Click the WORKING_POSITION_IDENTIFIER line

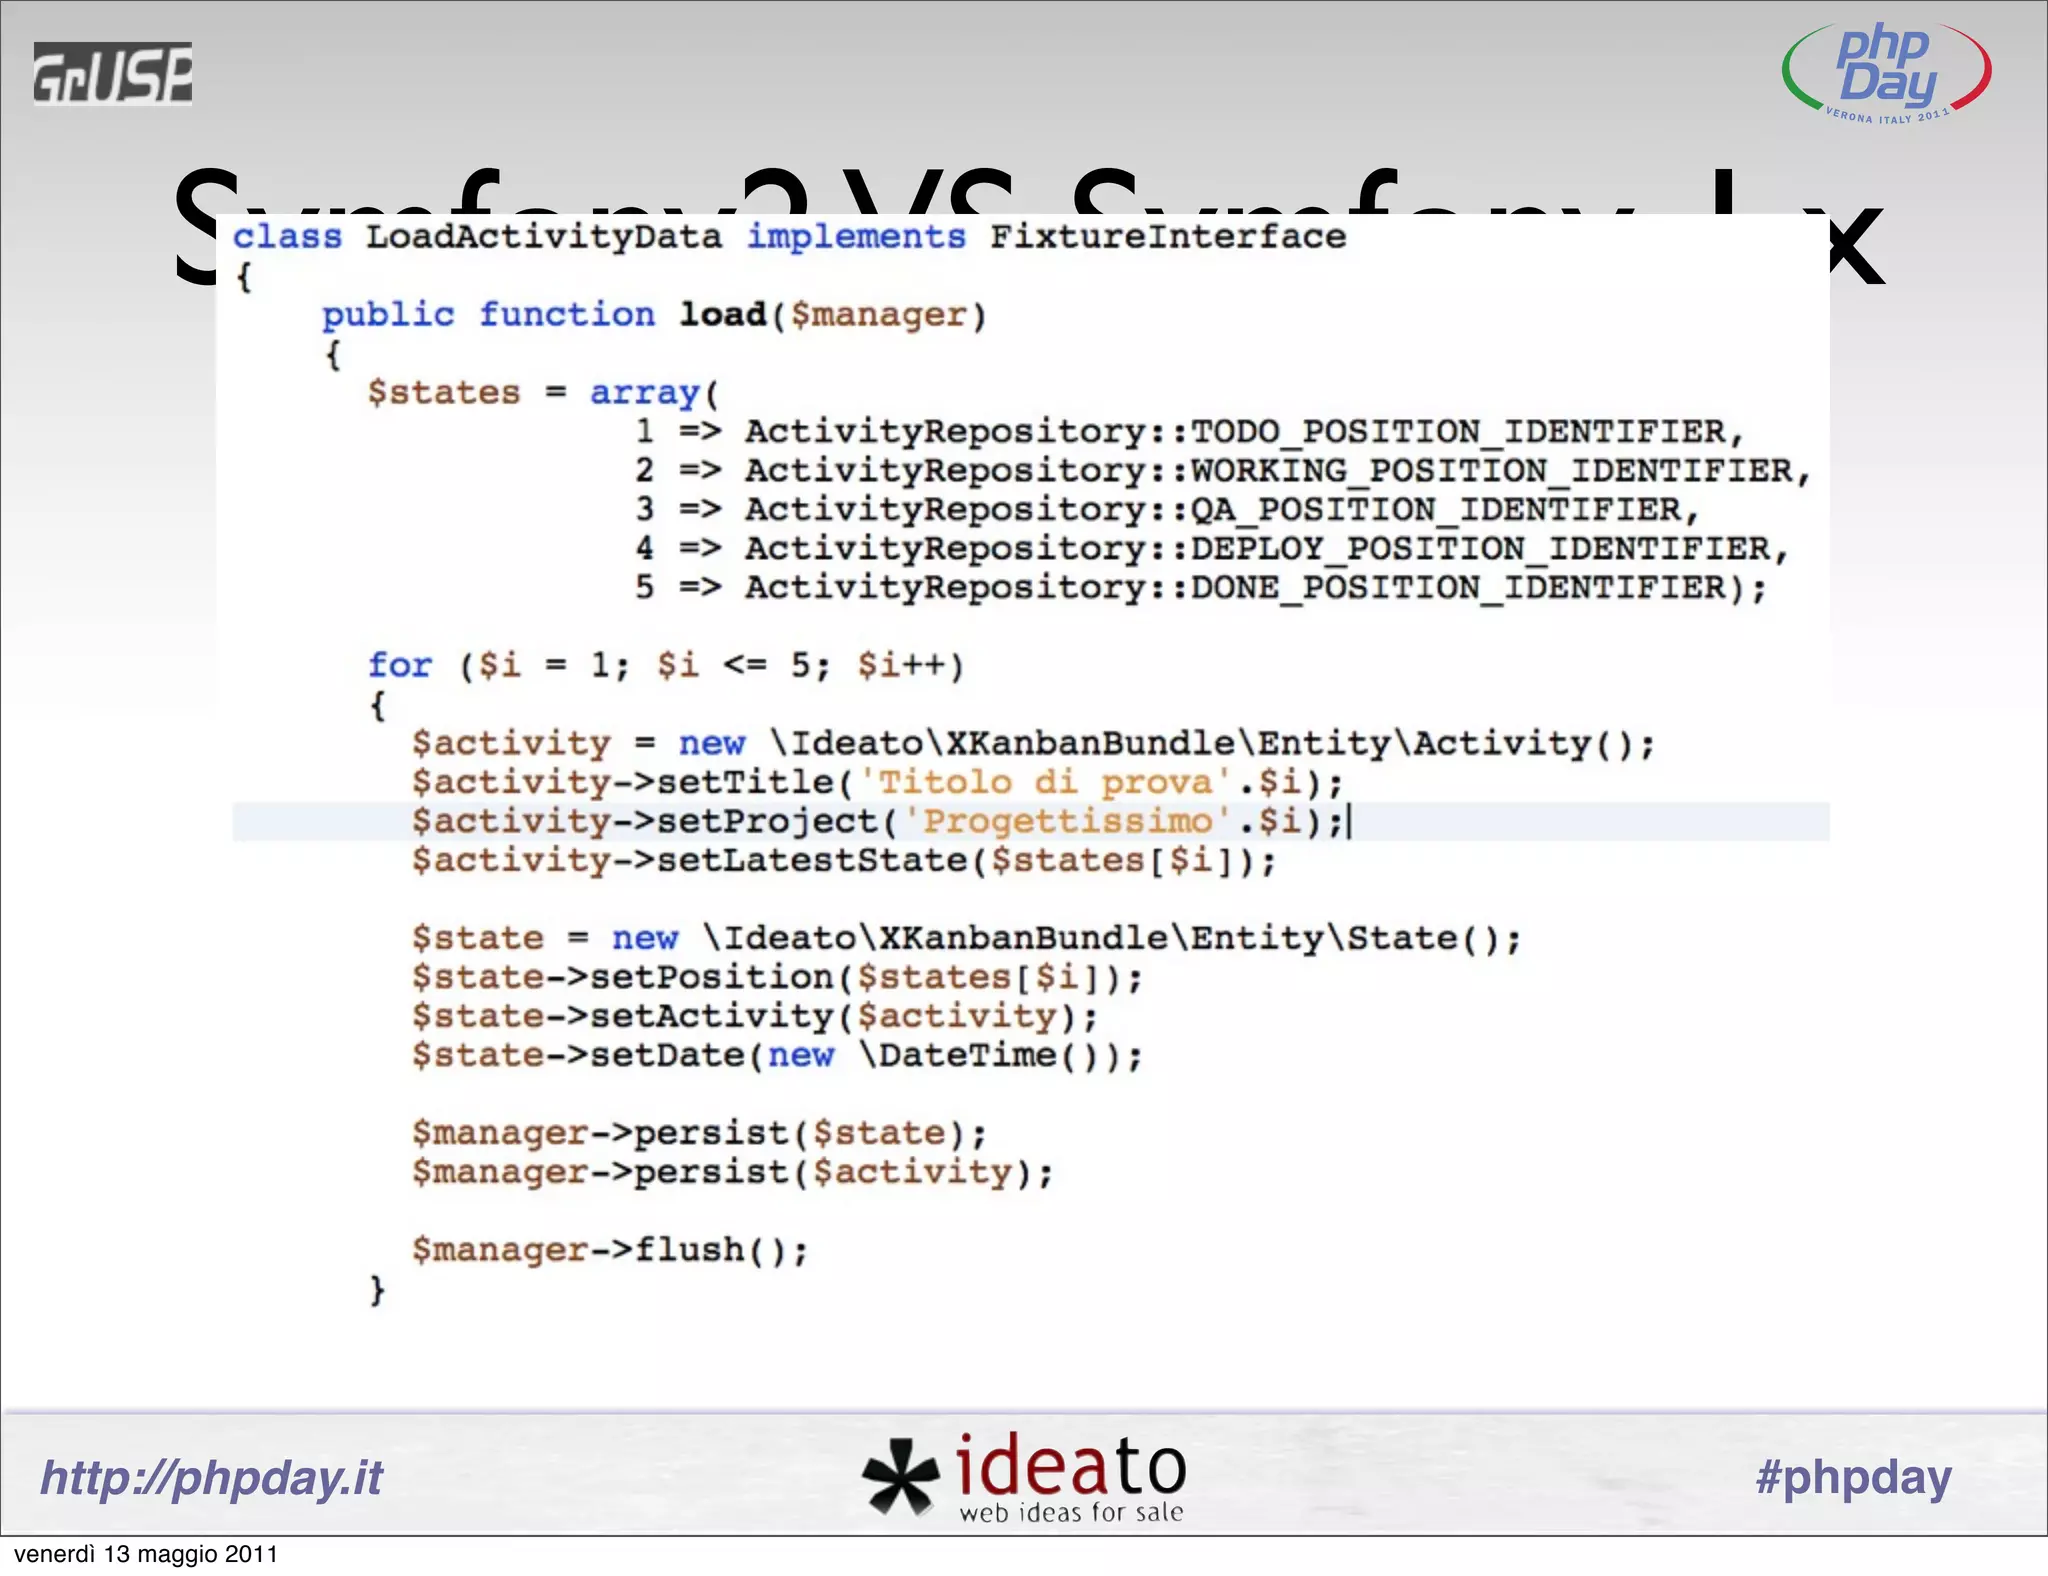(x=1222, y=470)
